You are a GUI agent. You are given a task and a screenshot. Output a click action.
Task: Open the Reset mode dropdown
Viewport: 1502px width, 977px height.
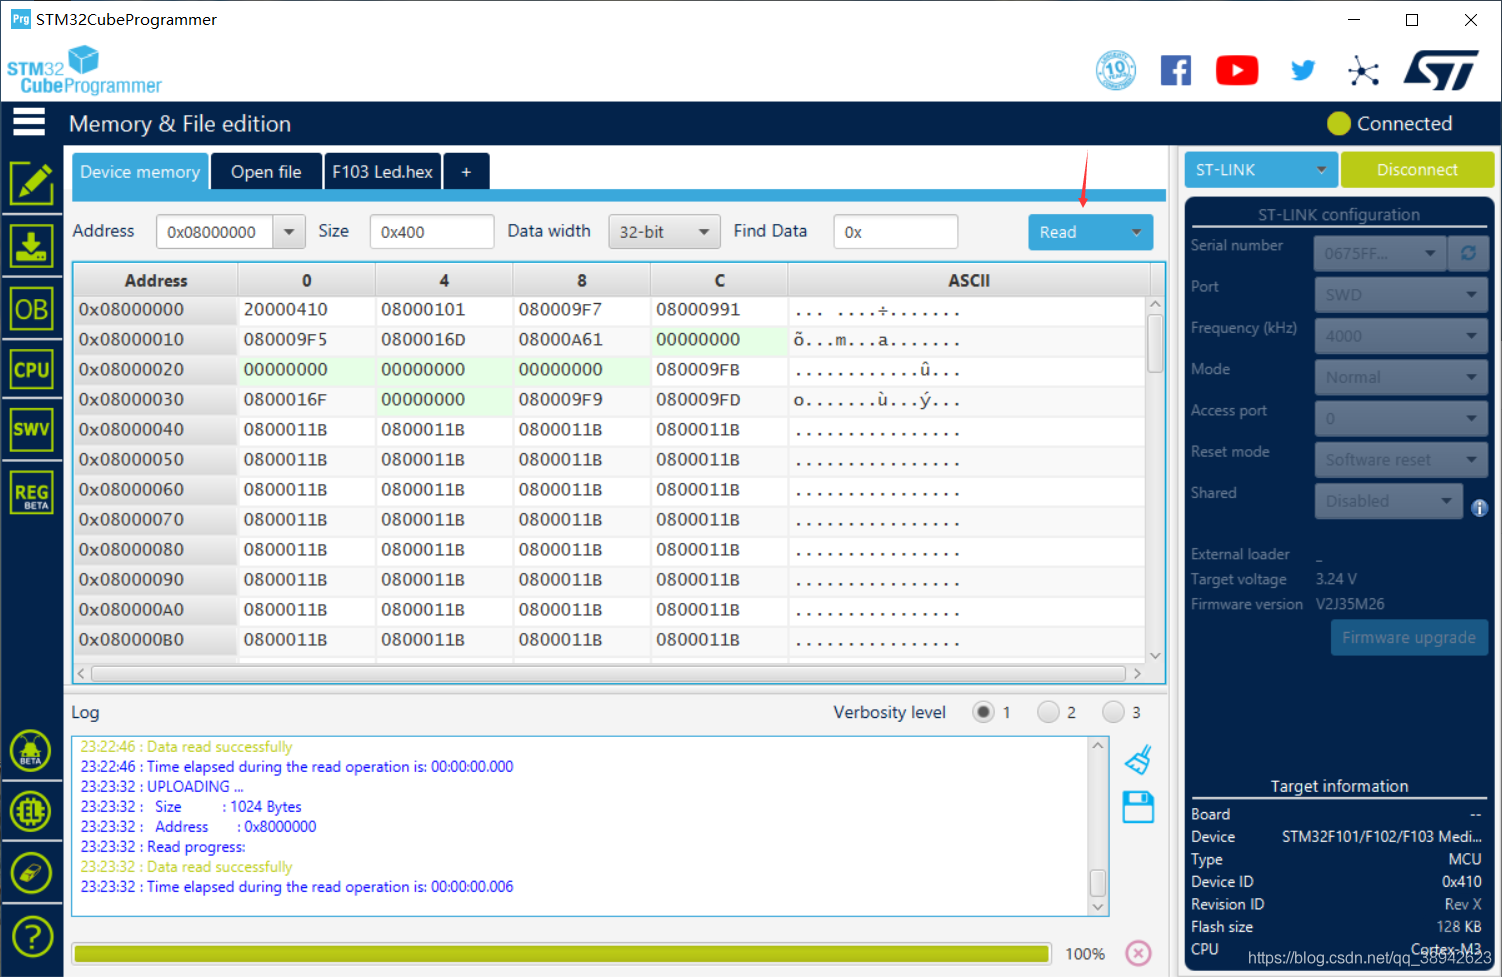pos(1400,460)
